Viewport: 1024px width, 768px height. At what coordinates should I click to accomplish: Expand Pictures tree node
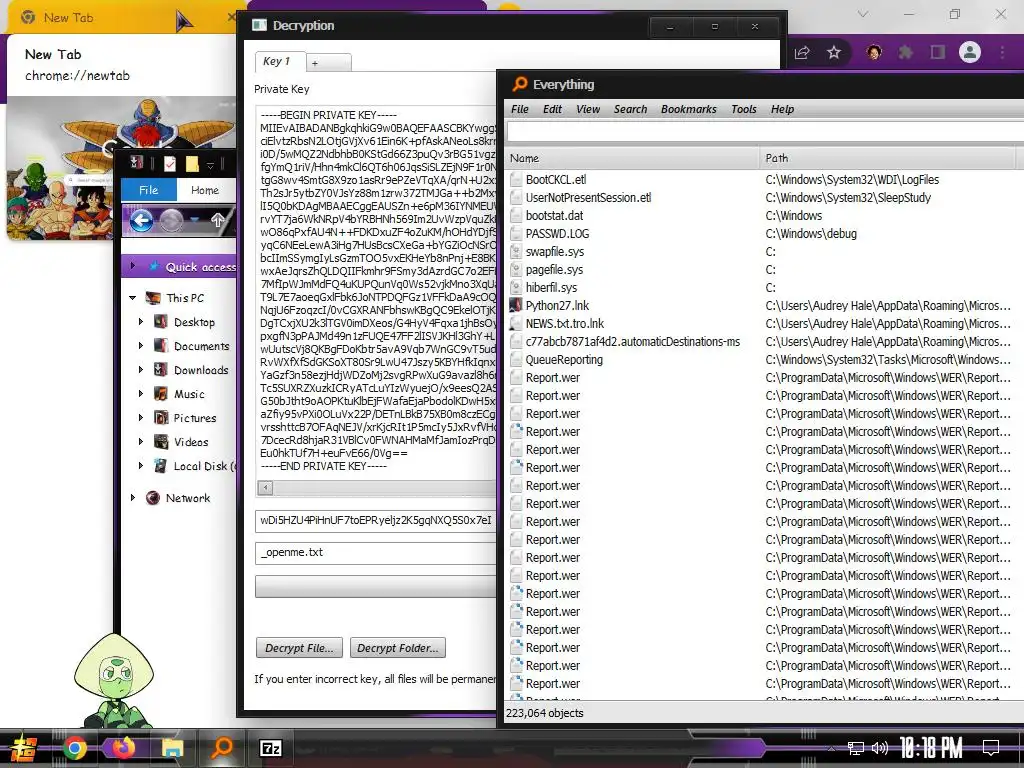pyautogui.click(x=141, y=417)
